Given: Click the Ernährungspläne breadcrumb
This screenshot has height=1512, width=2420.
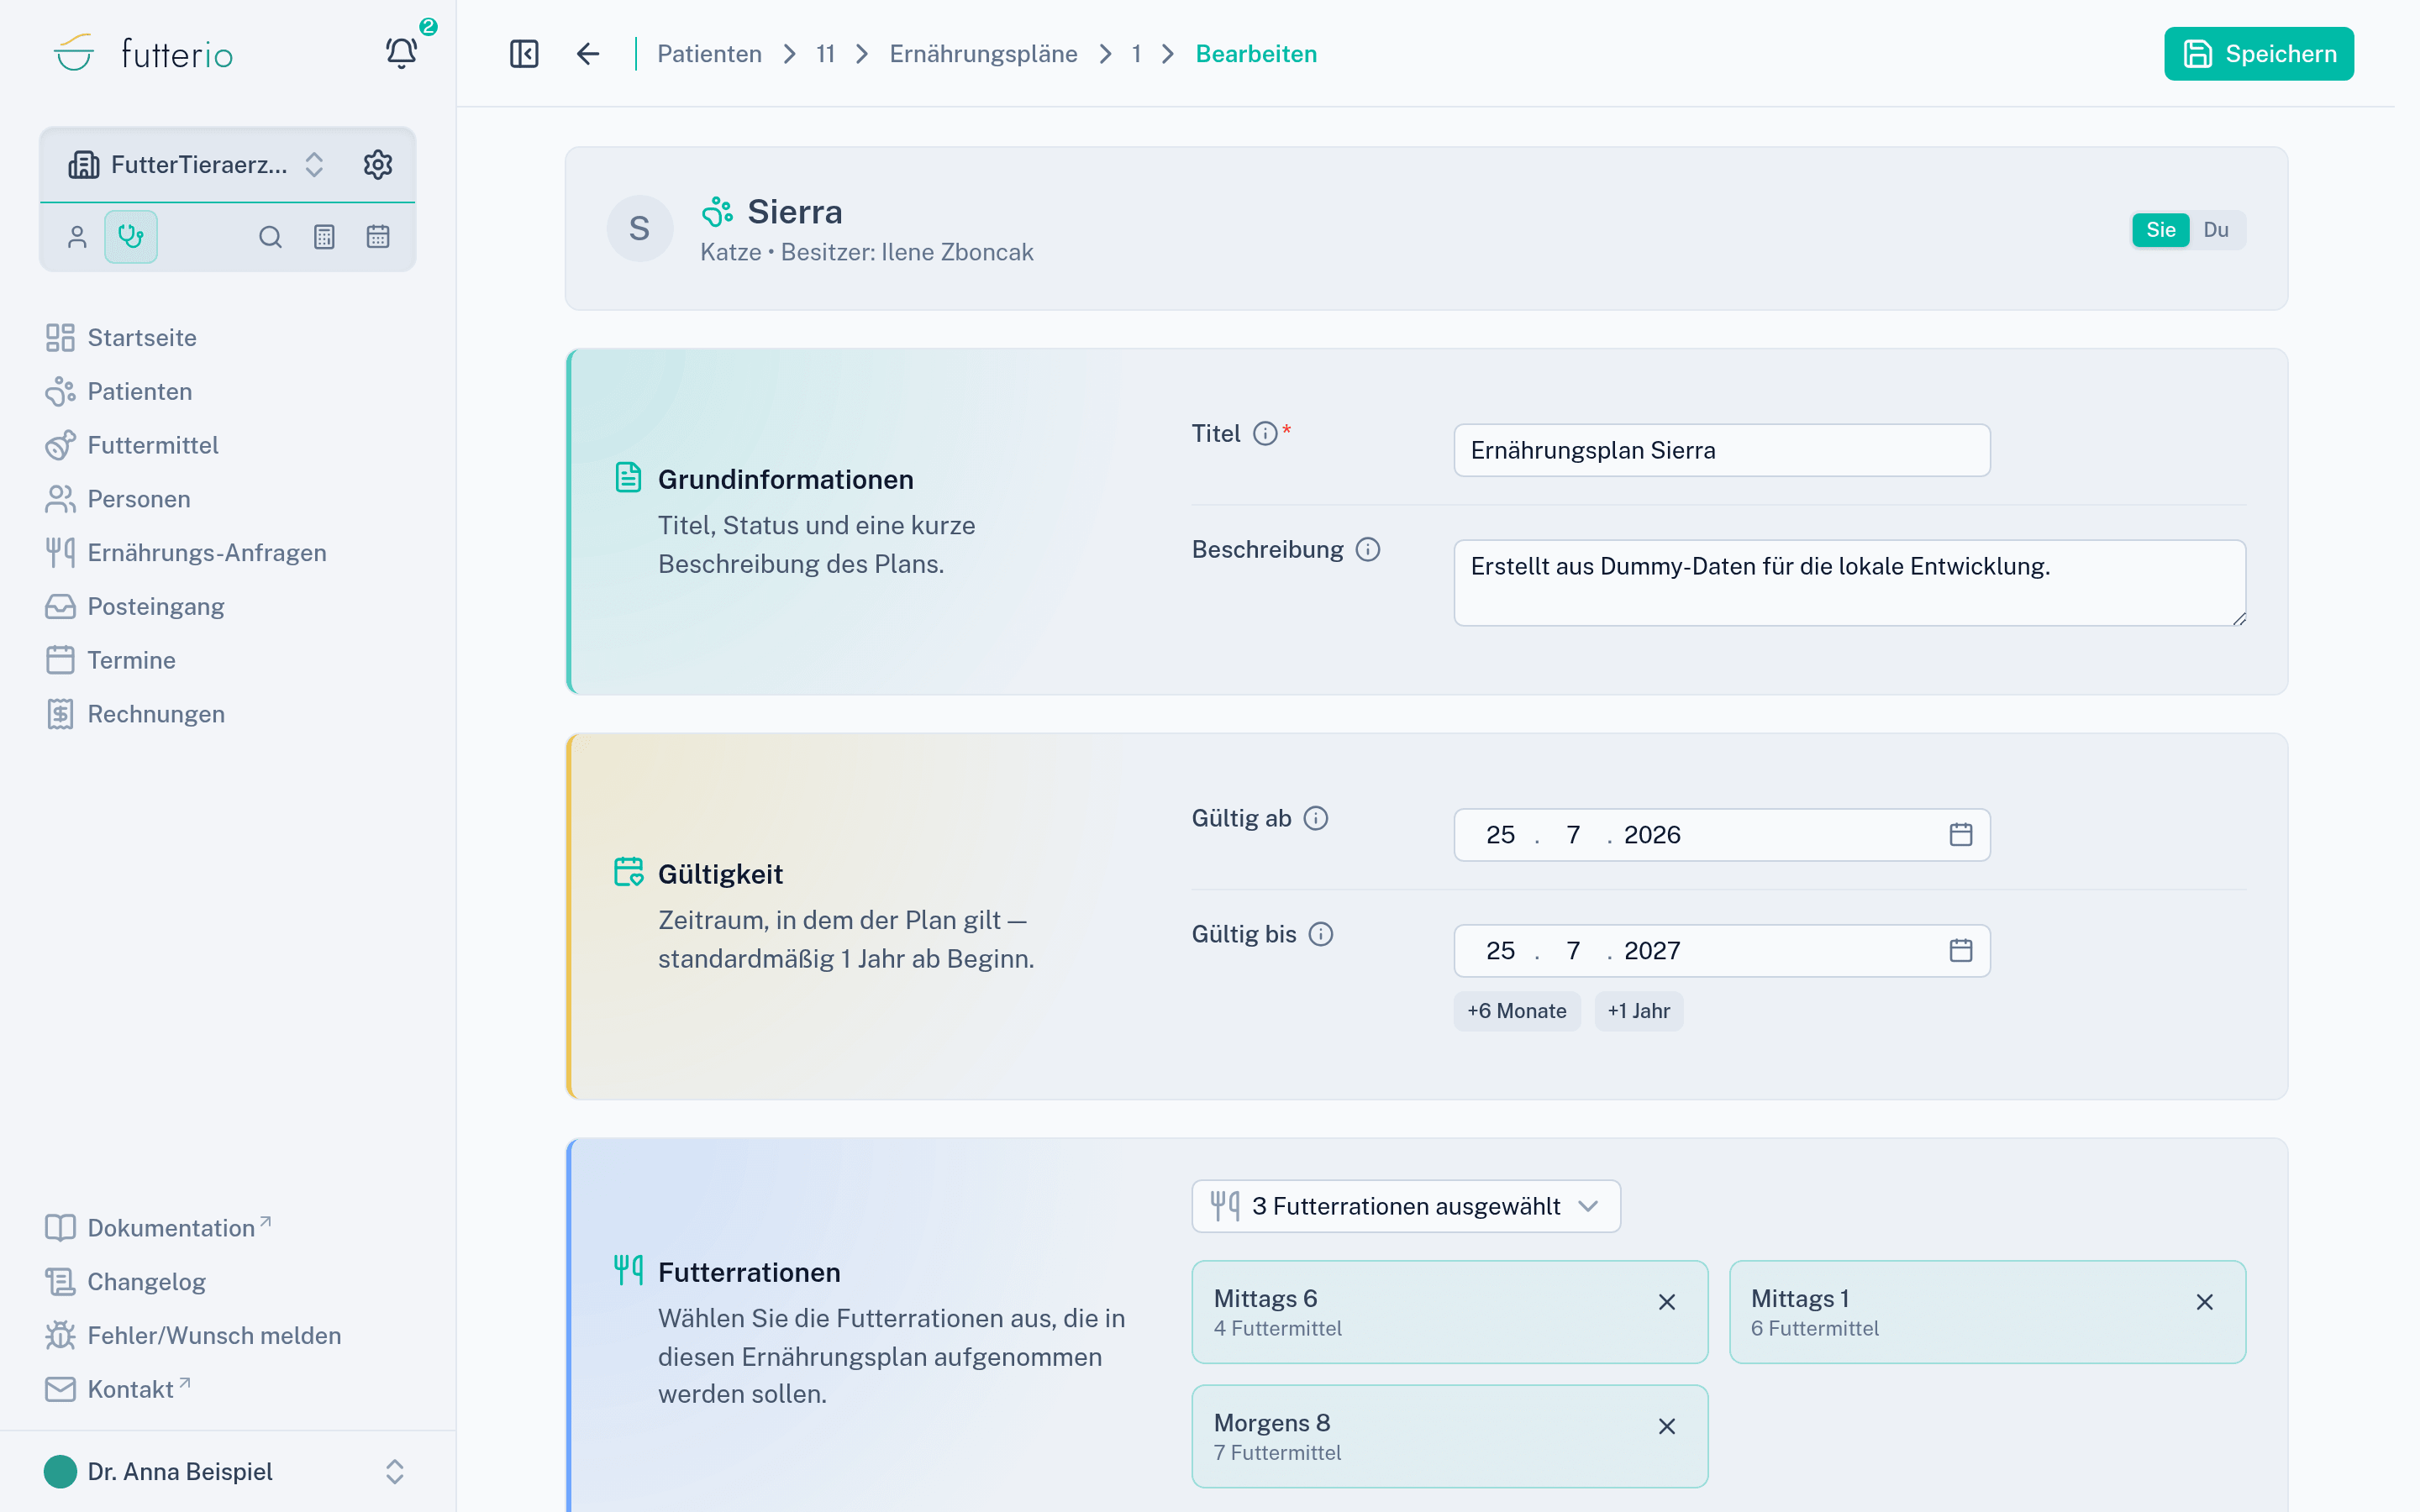Looking at the screenshot, I should coord(983,54).
